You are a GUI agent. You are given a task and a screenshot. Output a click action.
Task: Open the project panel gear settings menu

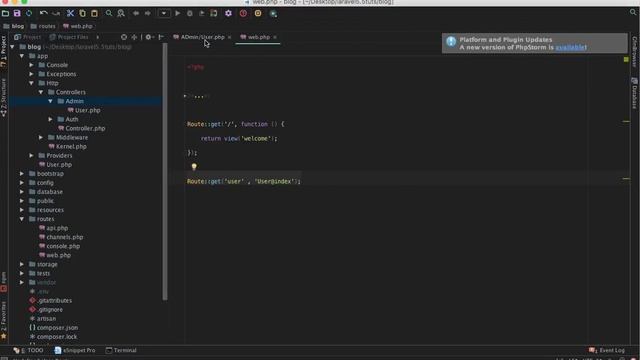(x=149, y=37)
